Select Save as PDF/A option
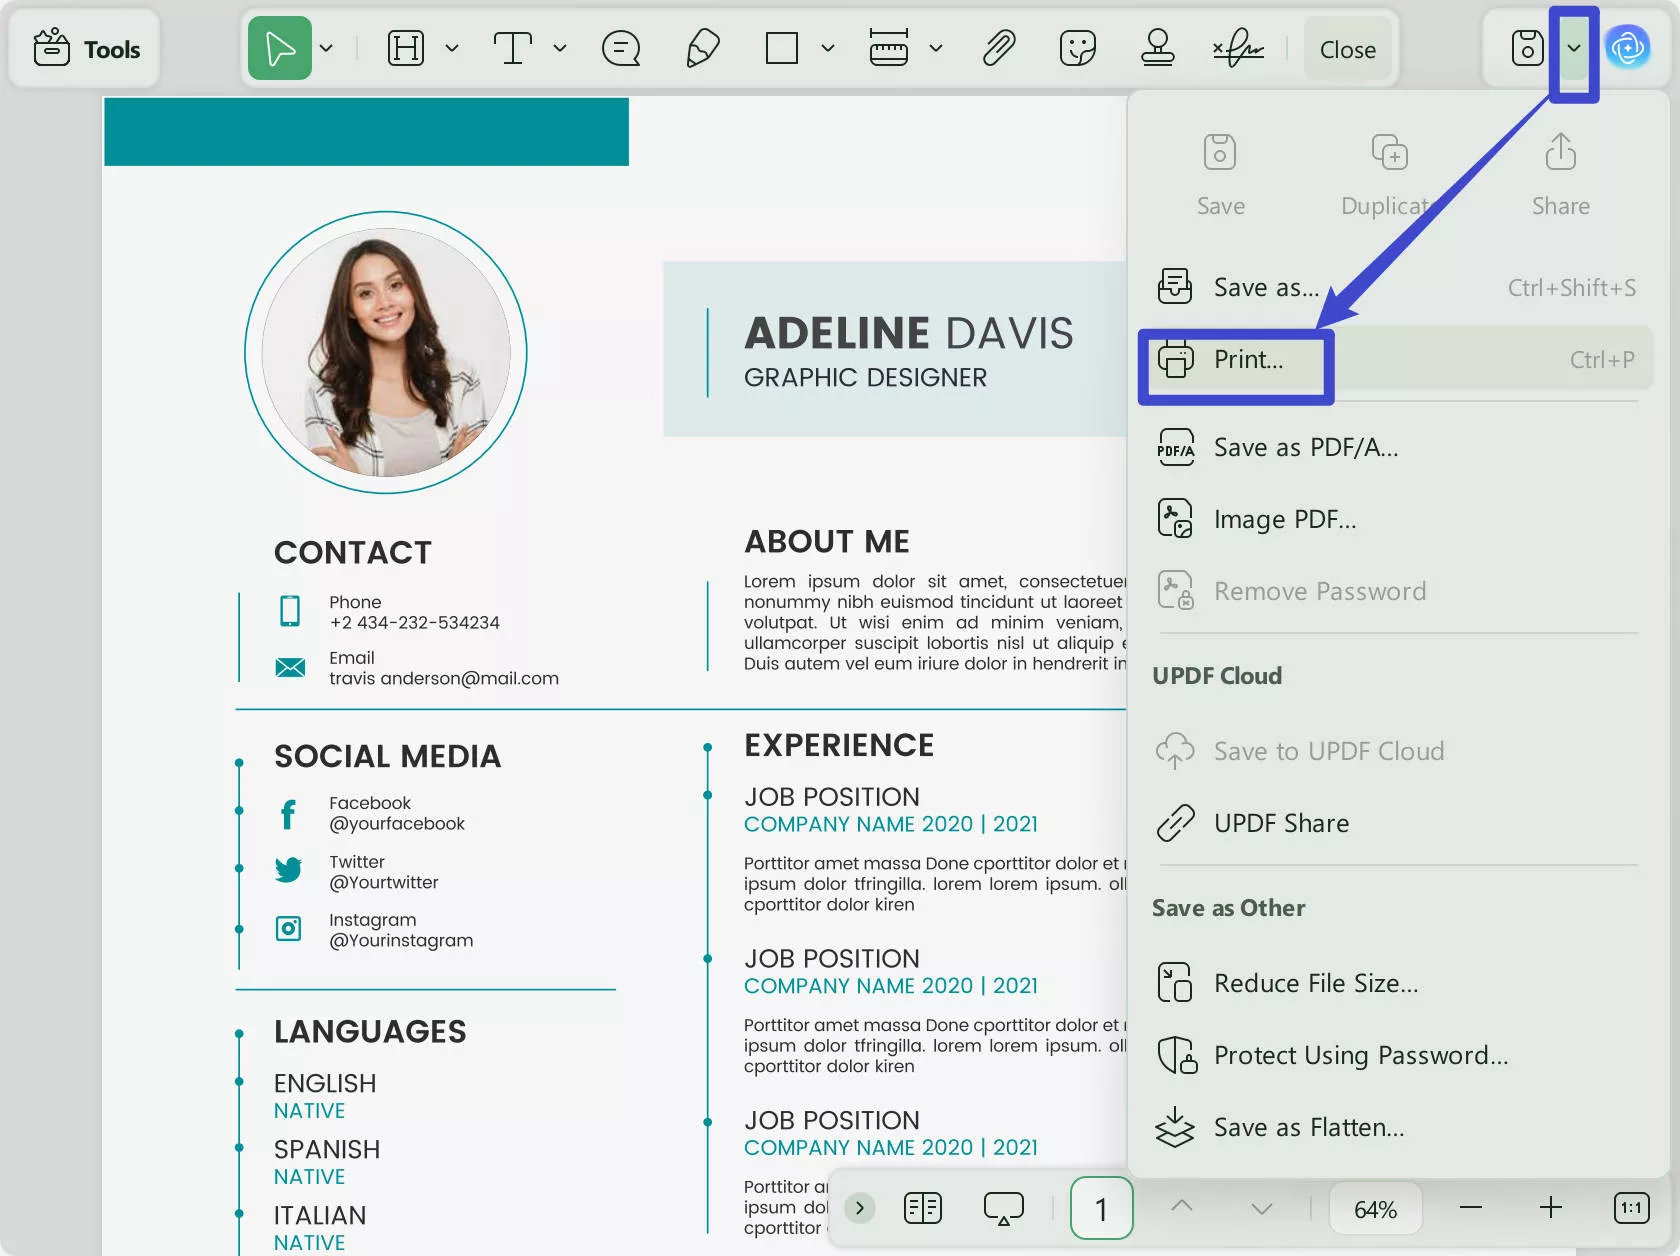The height and width of the screenshot is (1256, 1680). (1305, 447)
